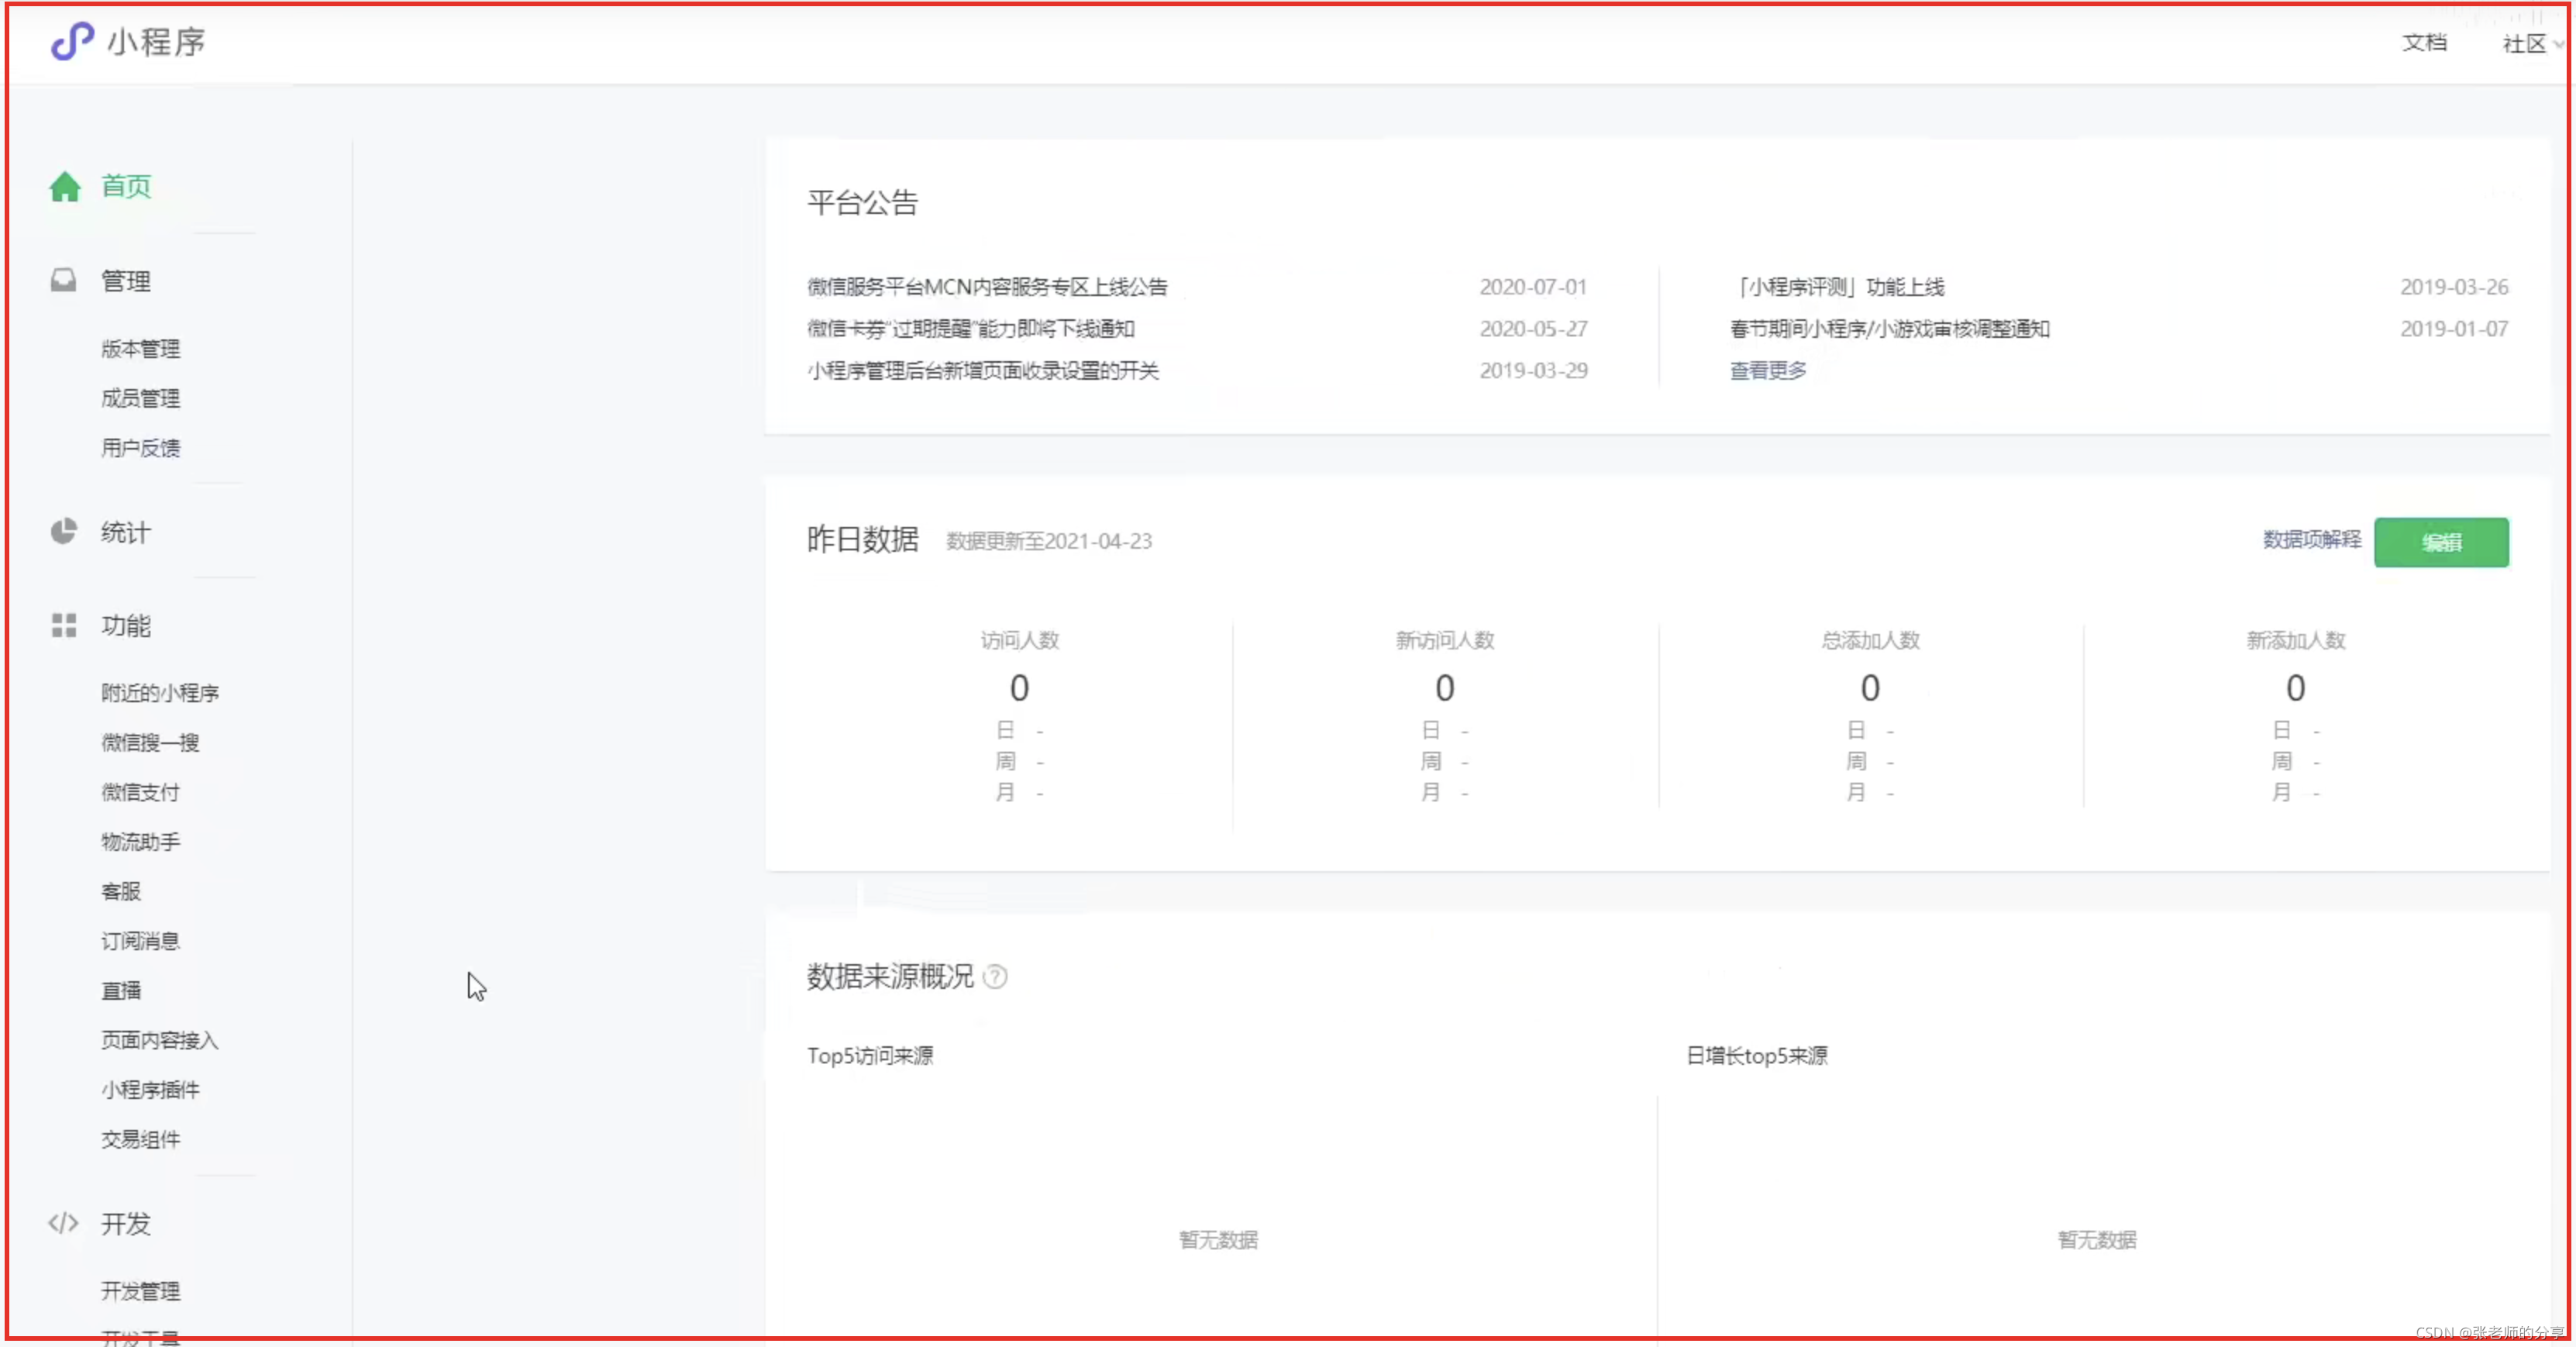Click the Mini Program logo icon
Image resolution: width=2576 pixels, height=1347 pixels.
[x=72, y=41]
